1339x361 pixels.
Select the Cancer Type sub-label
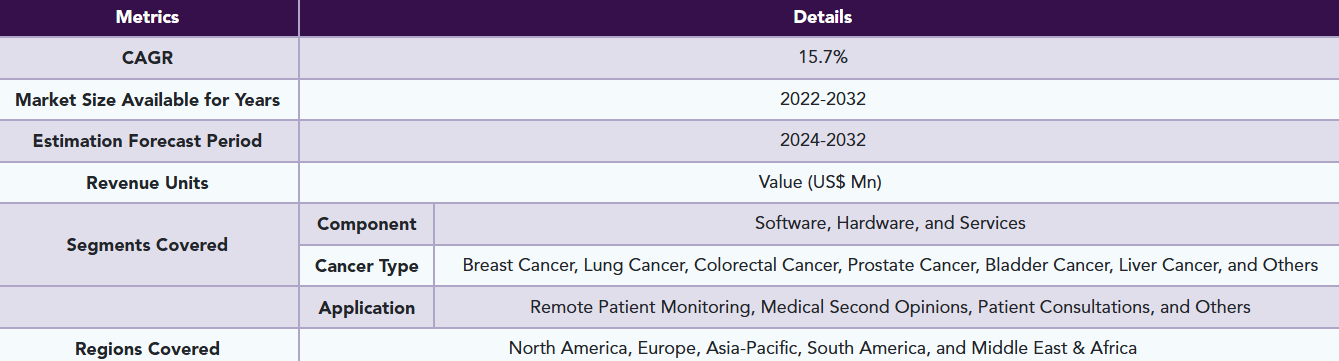[366, 266]
